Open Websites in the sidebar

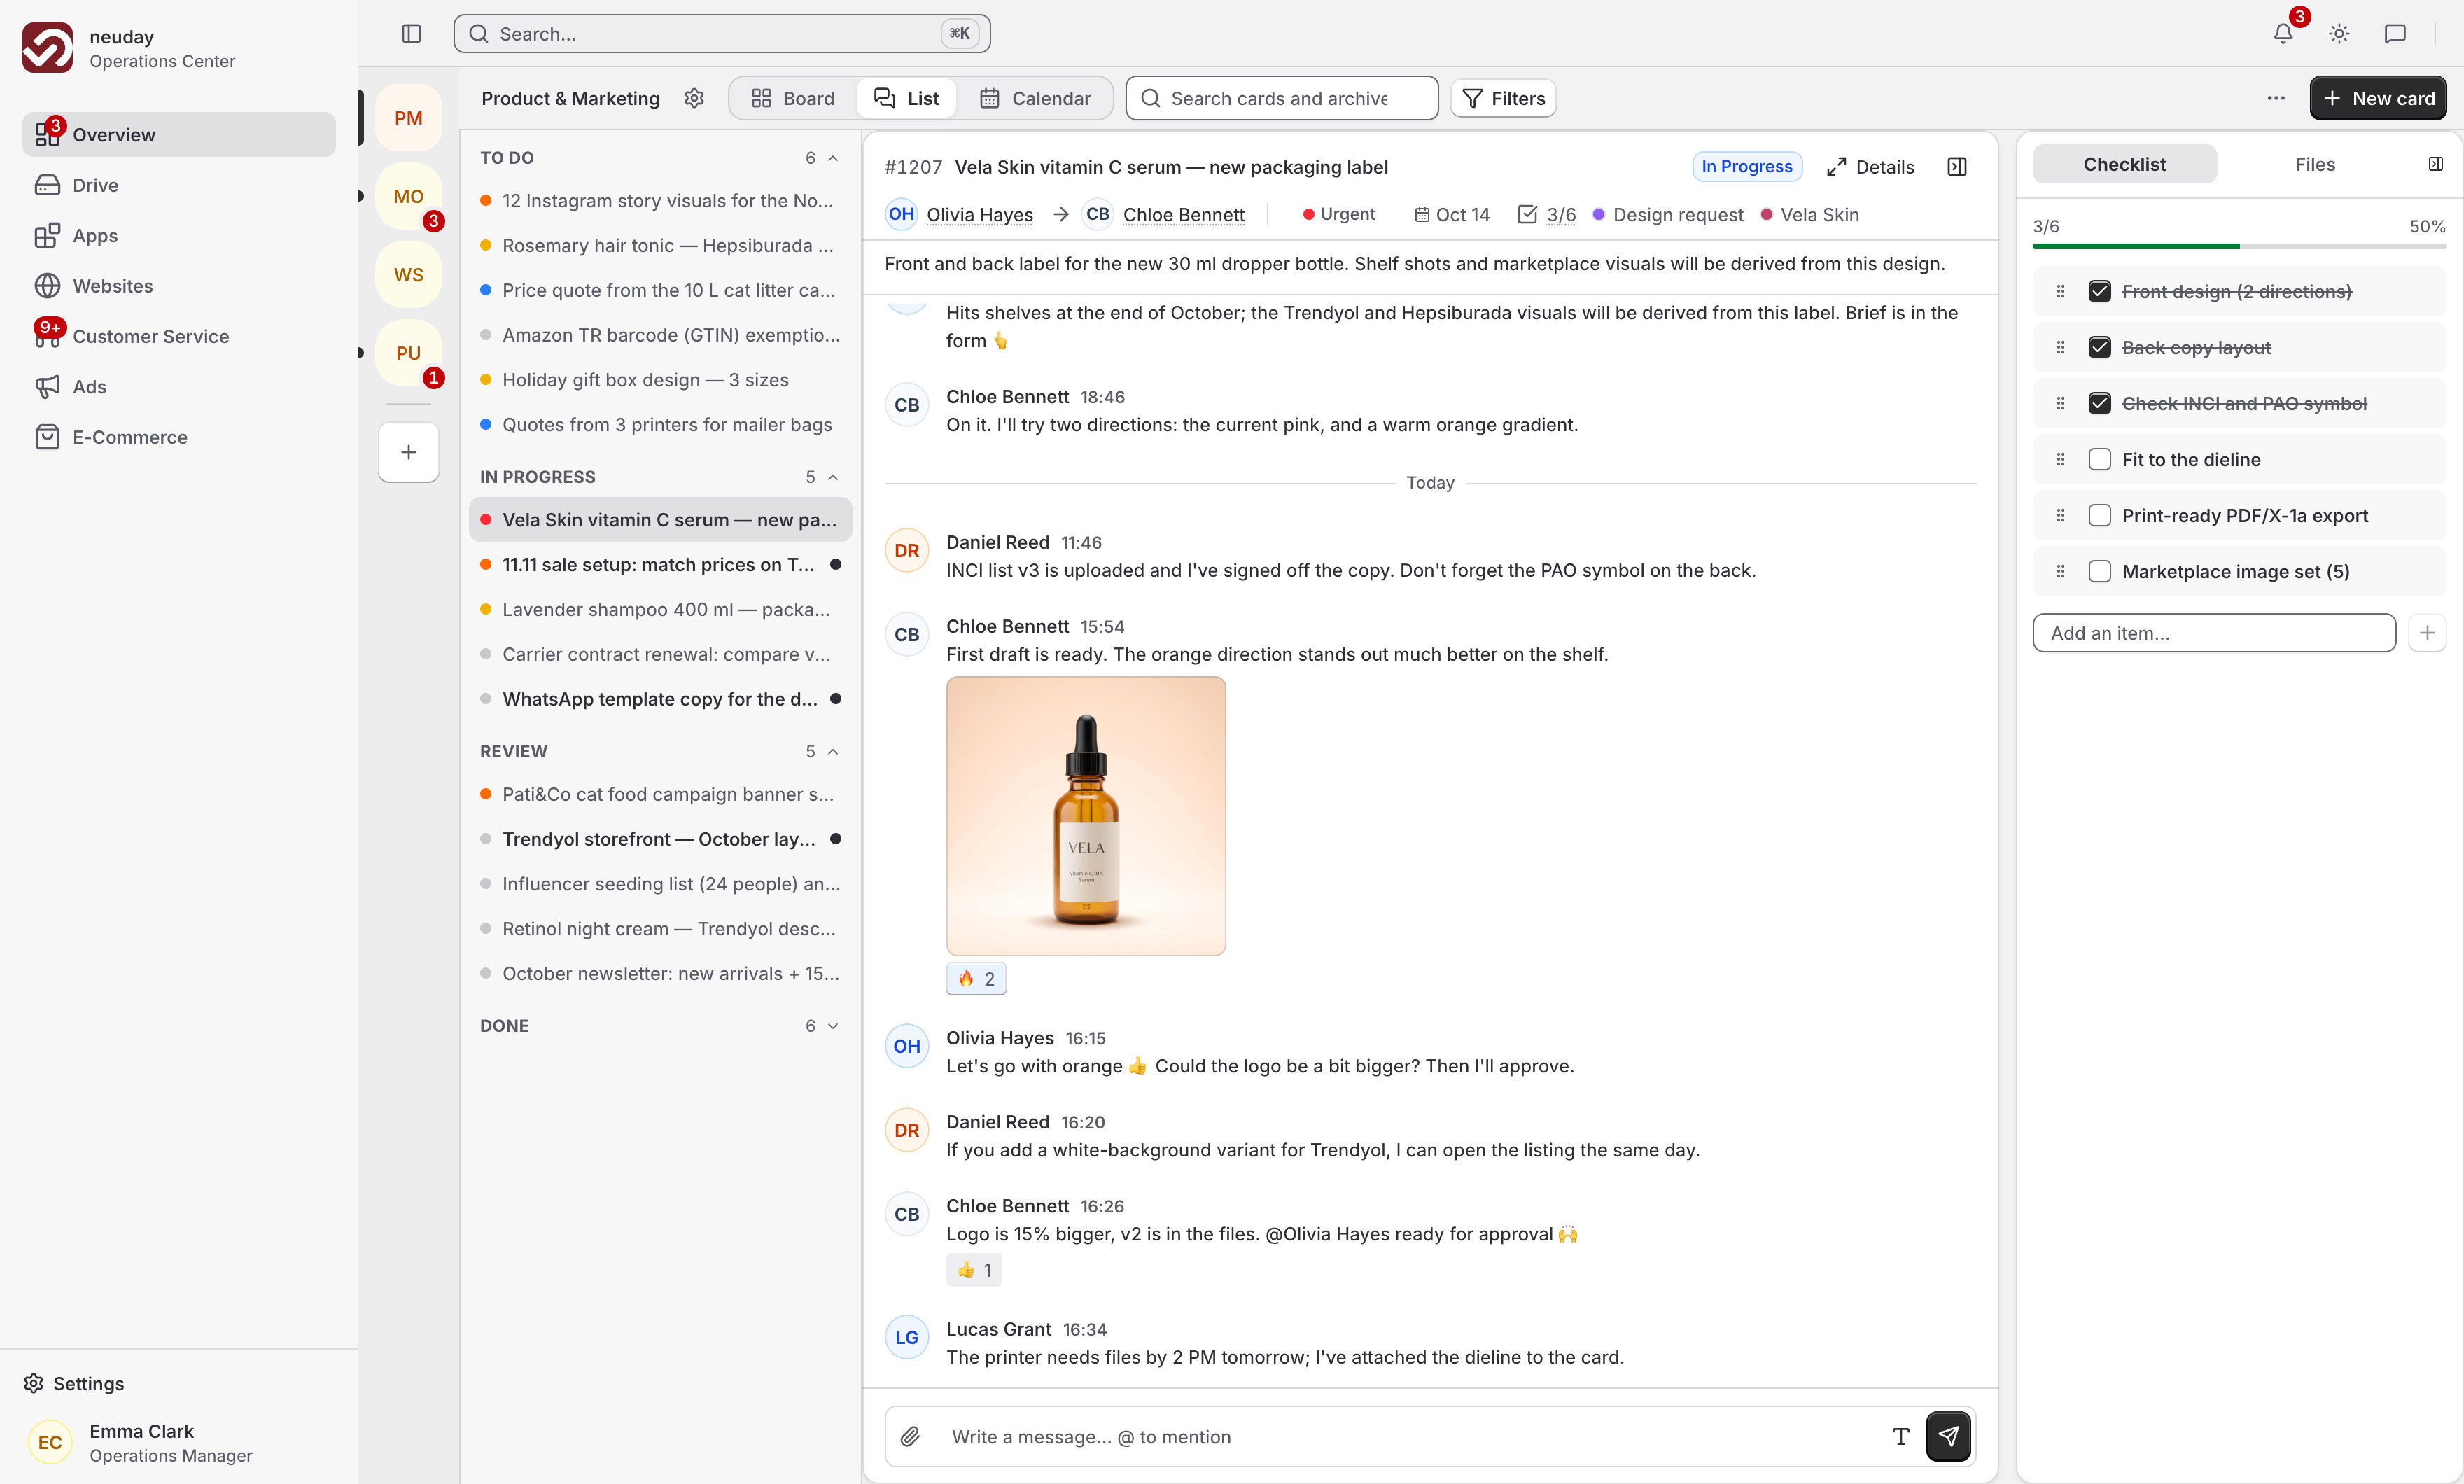(179, 286)
